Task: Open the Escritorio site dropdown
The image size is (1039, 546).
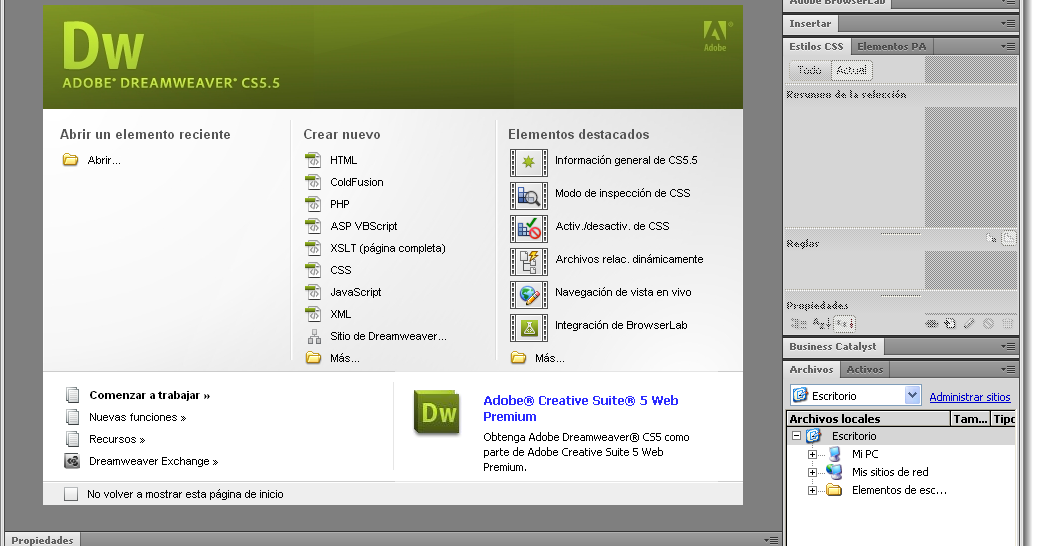Action: pyautogui.click(x=912, y=395)
